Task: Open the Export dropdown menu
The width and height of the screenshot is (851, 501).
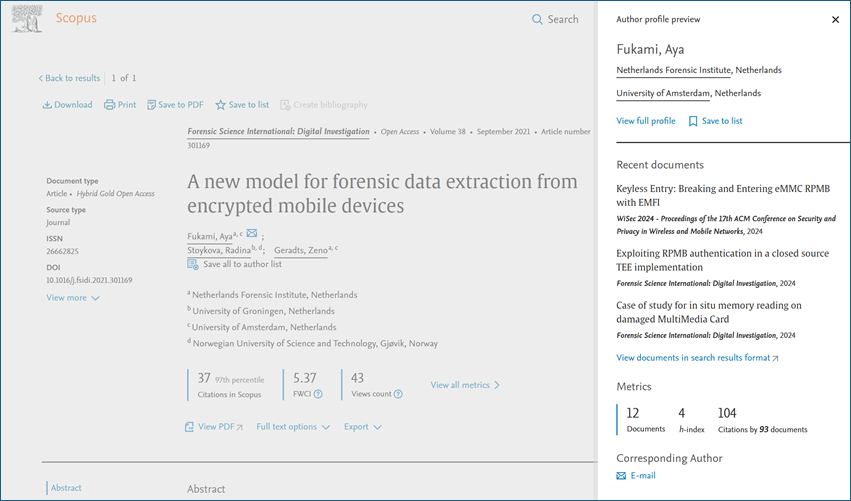Action: 362,427
